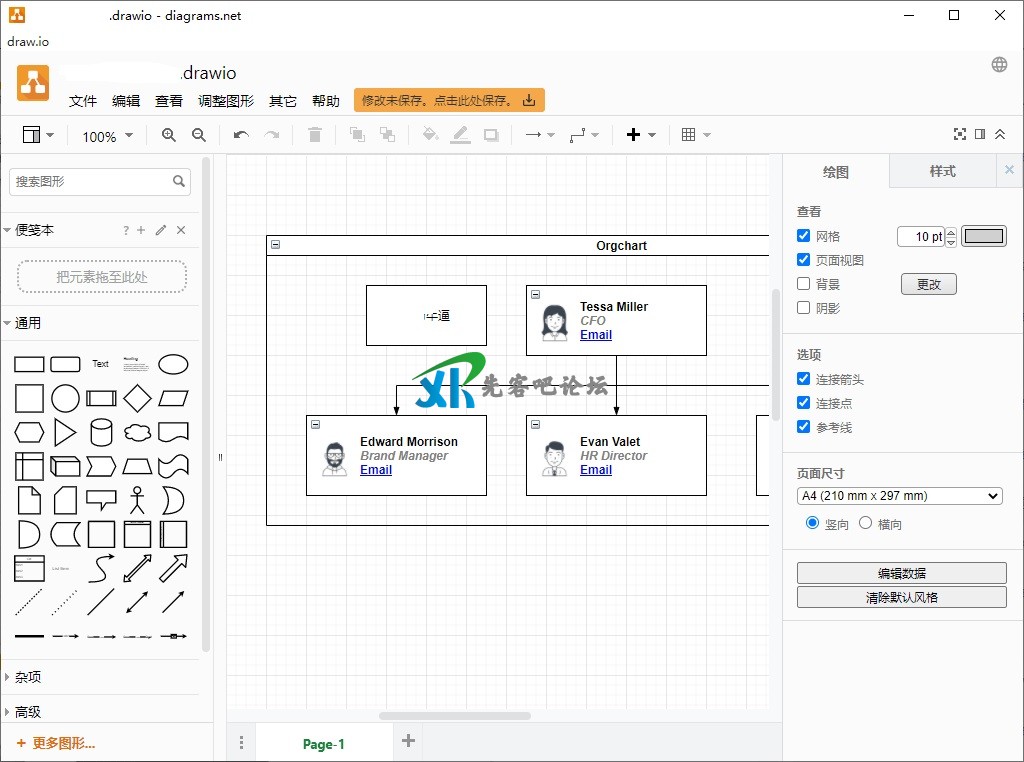Image resolution: width=1024 pixels, height=762 pixels.
Task: Select the 横向 landscape radio button
Action: pyautogui.click(x=866, y=523)
